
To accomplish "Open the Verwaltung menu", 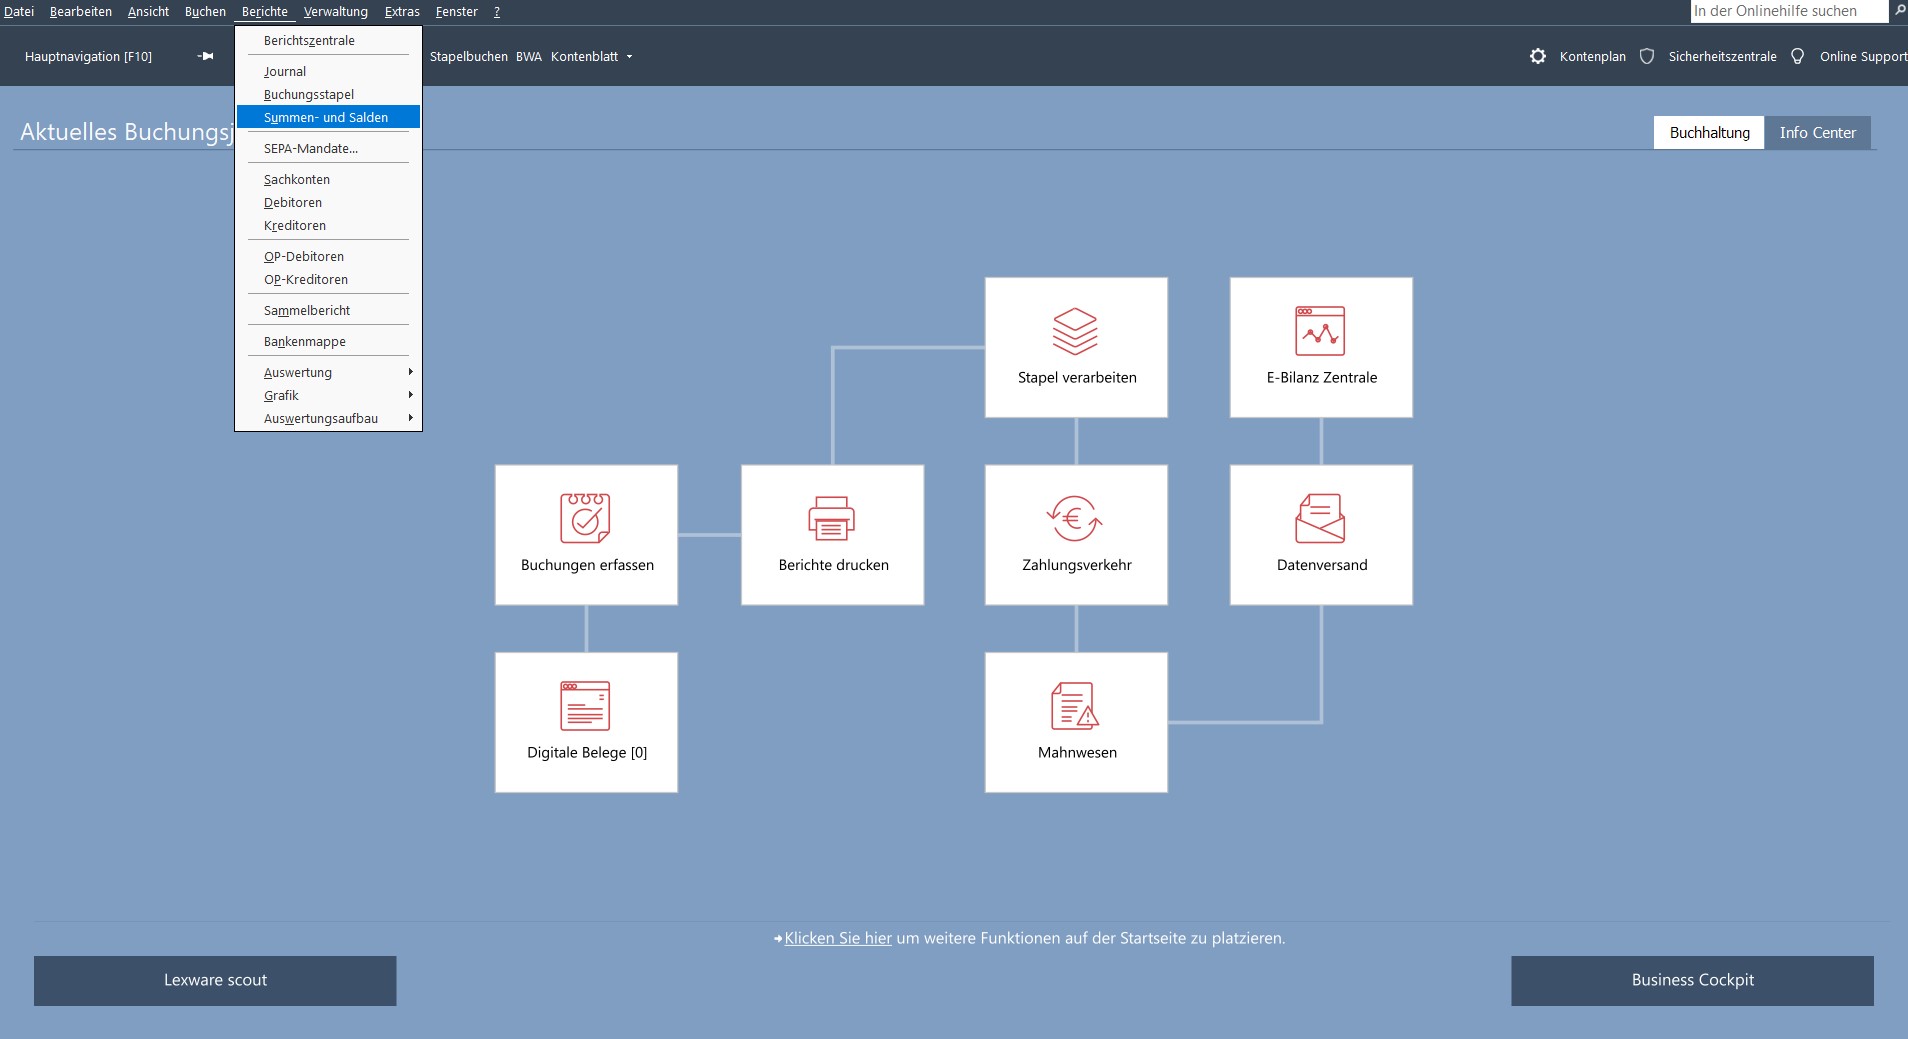I will pyautogui.click(x=336, y=11).
